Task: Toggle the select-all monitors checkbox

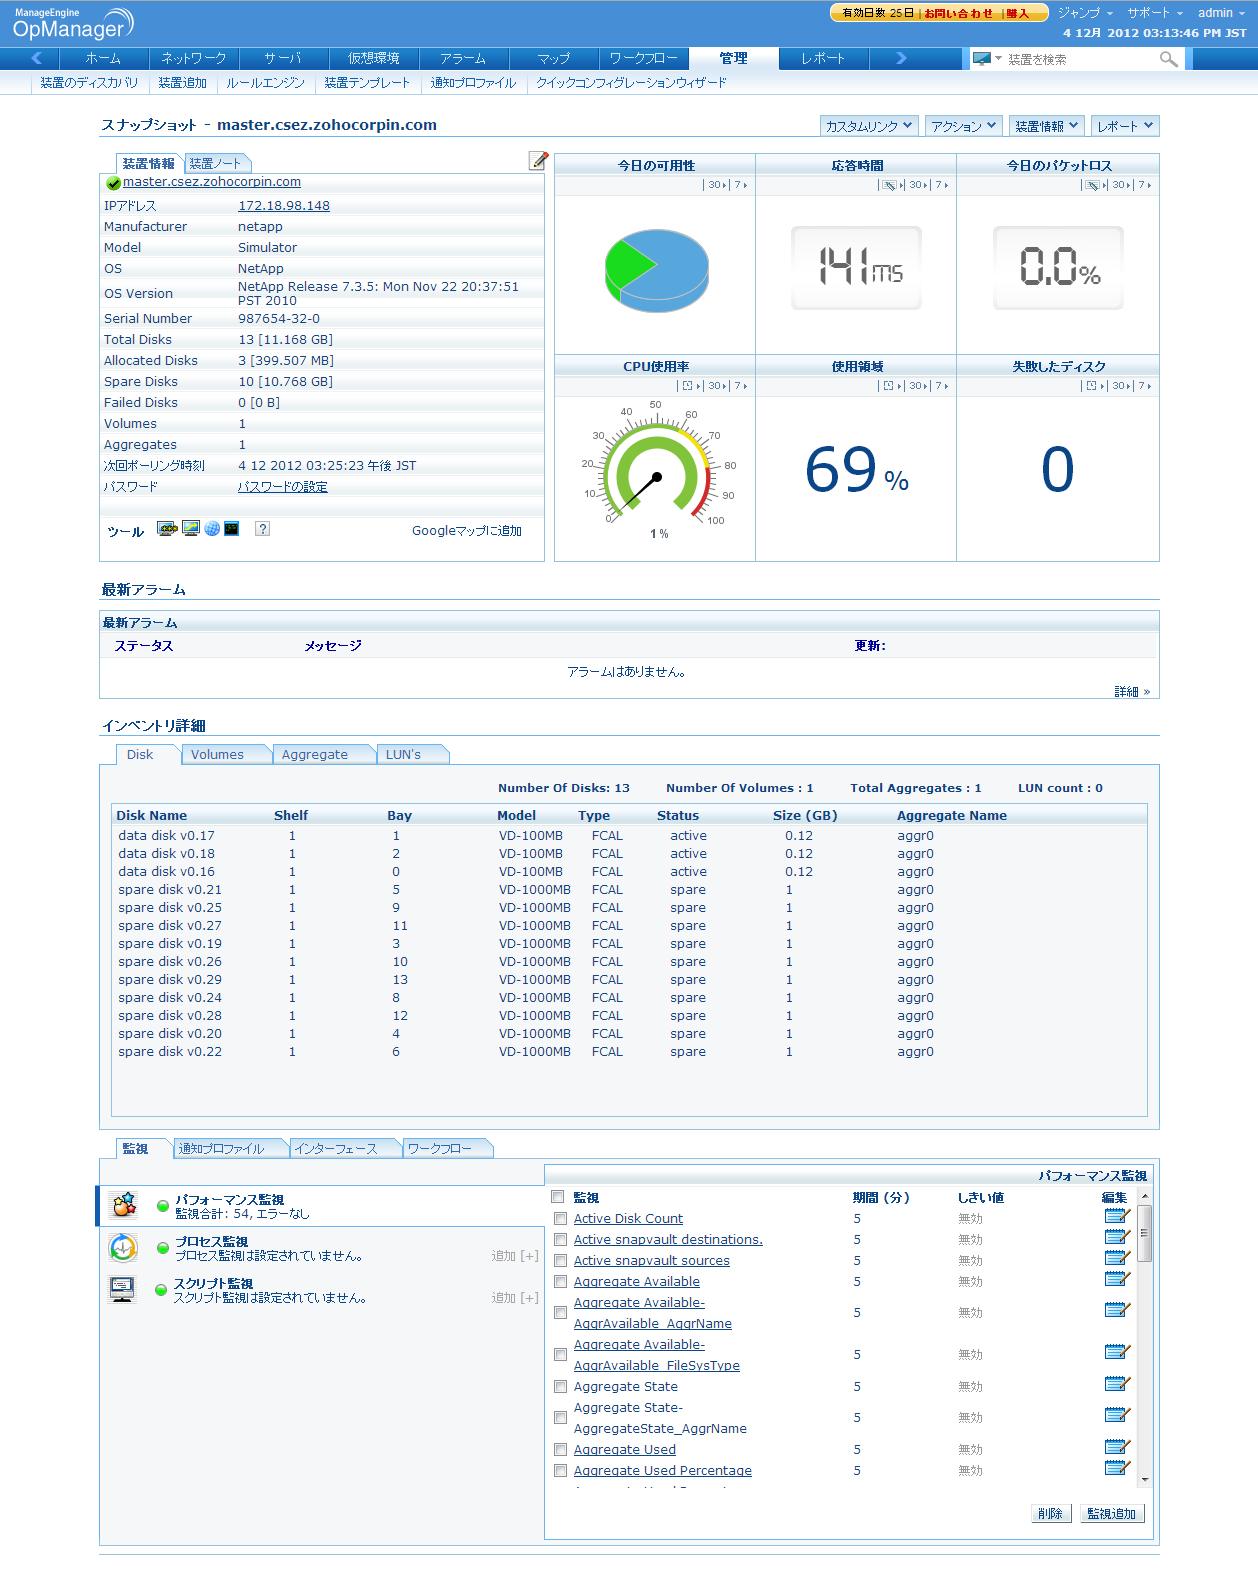Action: click(558, 1197)
